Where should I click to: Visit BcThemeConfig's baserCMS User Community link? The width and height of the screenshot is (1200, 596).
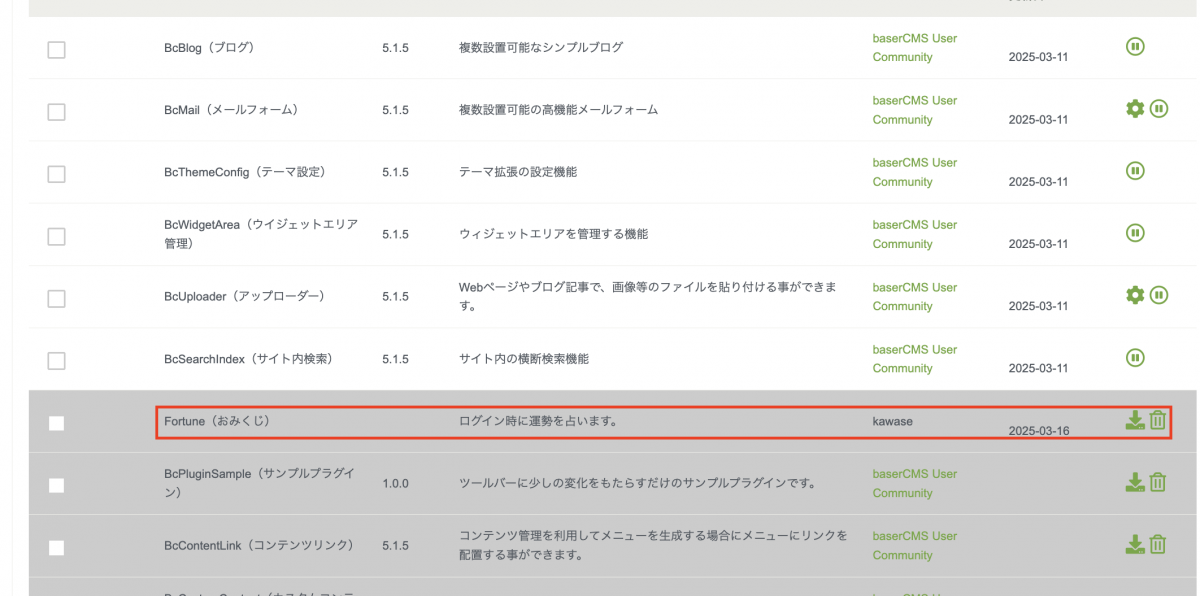pos(914,171)
